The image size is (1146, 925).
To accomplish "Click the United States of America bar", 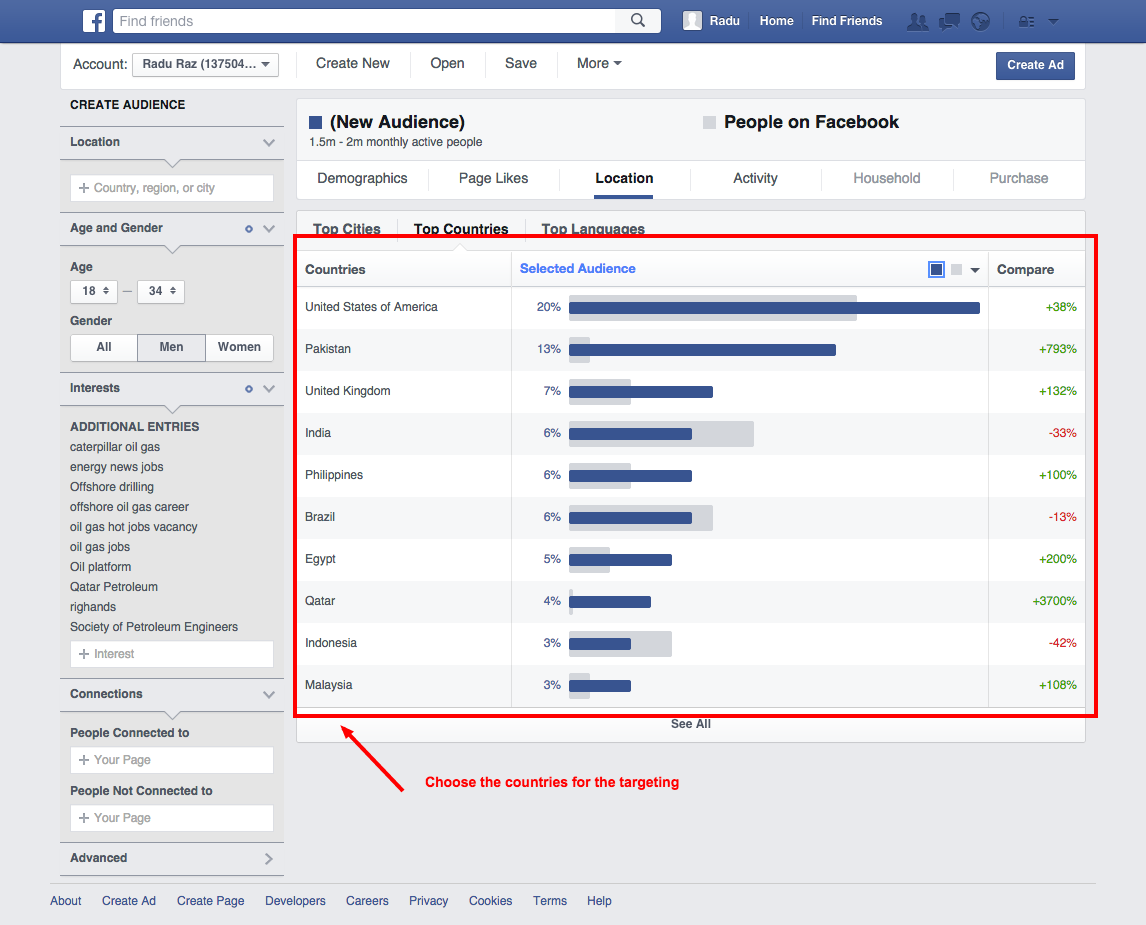I will (774, 308).
